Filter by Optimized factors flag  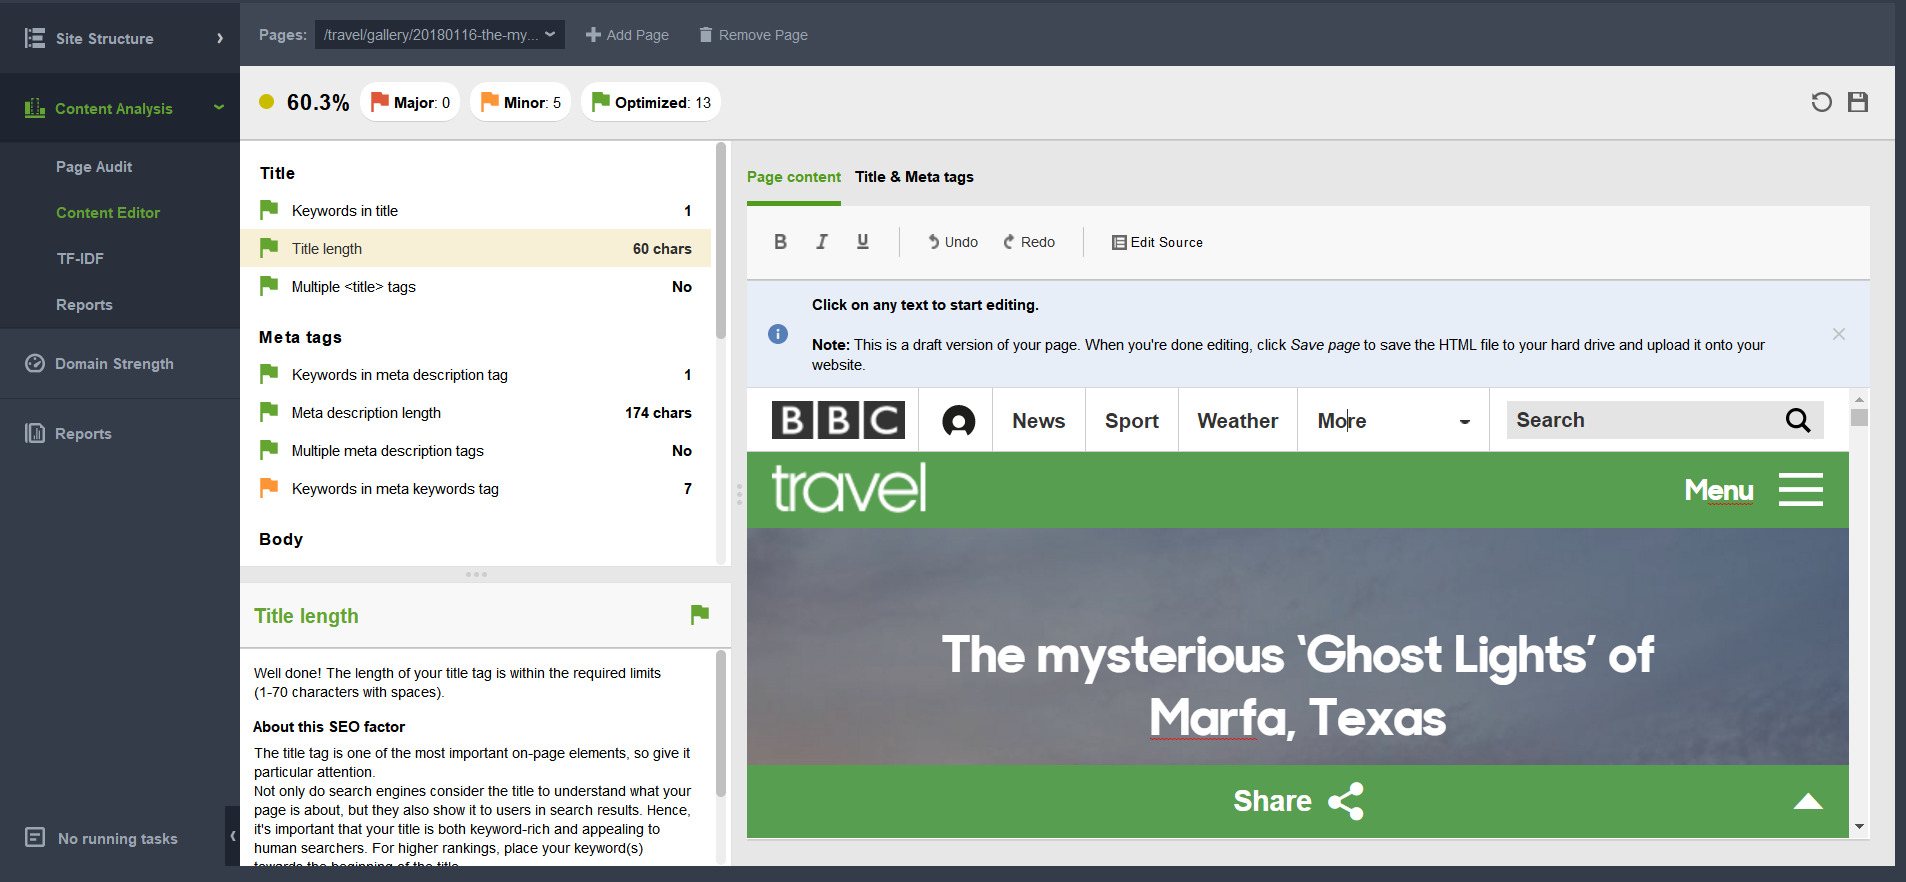651,102
